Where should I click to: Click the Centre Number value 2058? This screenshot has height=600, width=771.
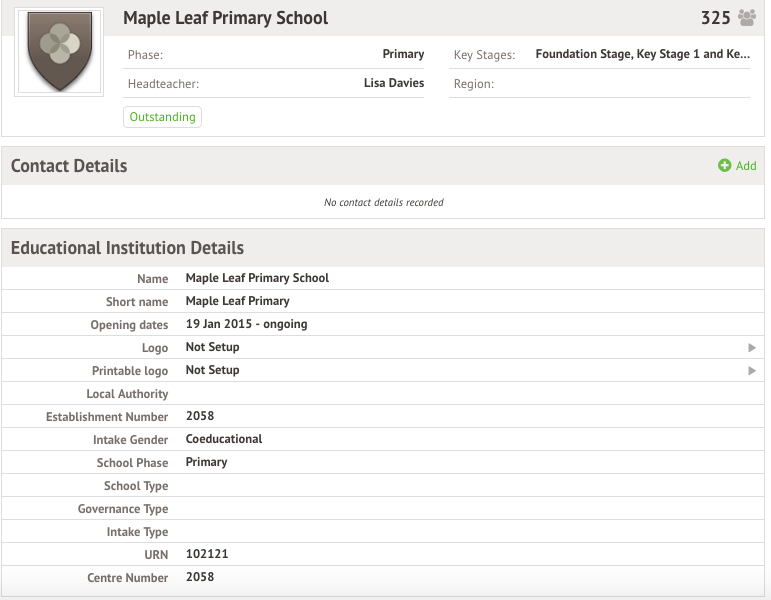(x=200, y=577)
